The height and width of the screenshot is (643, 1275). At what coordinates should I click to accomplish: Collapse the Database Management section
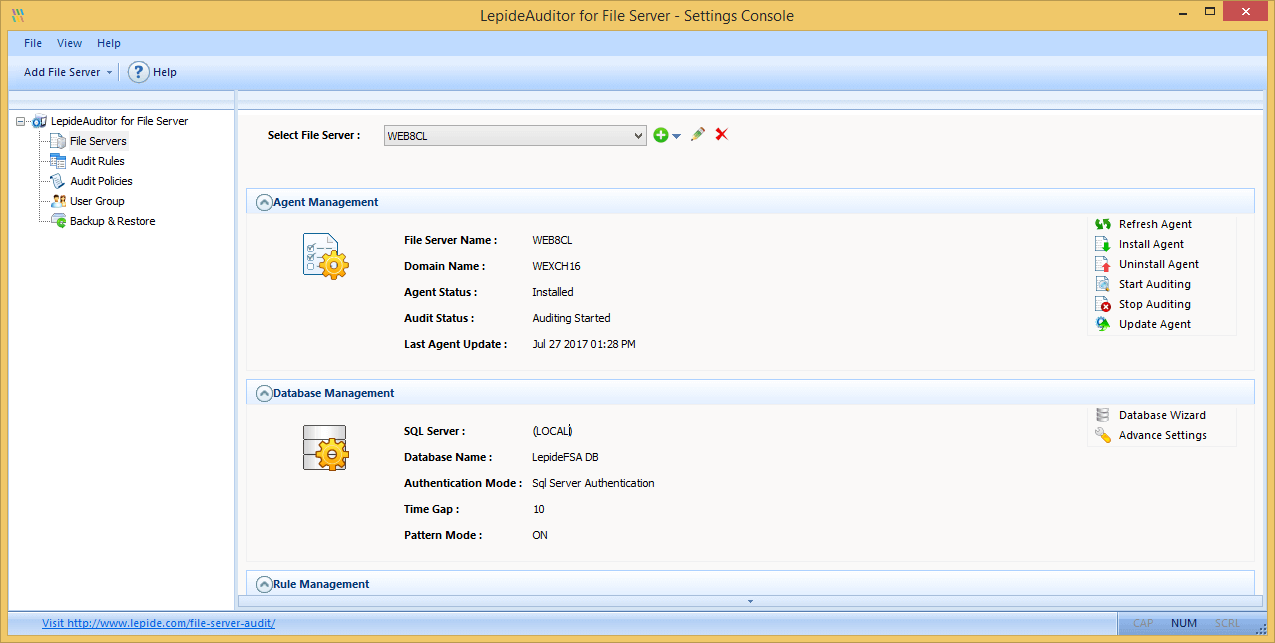coord(264,393)
